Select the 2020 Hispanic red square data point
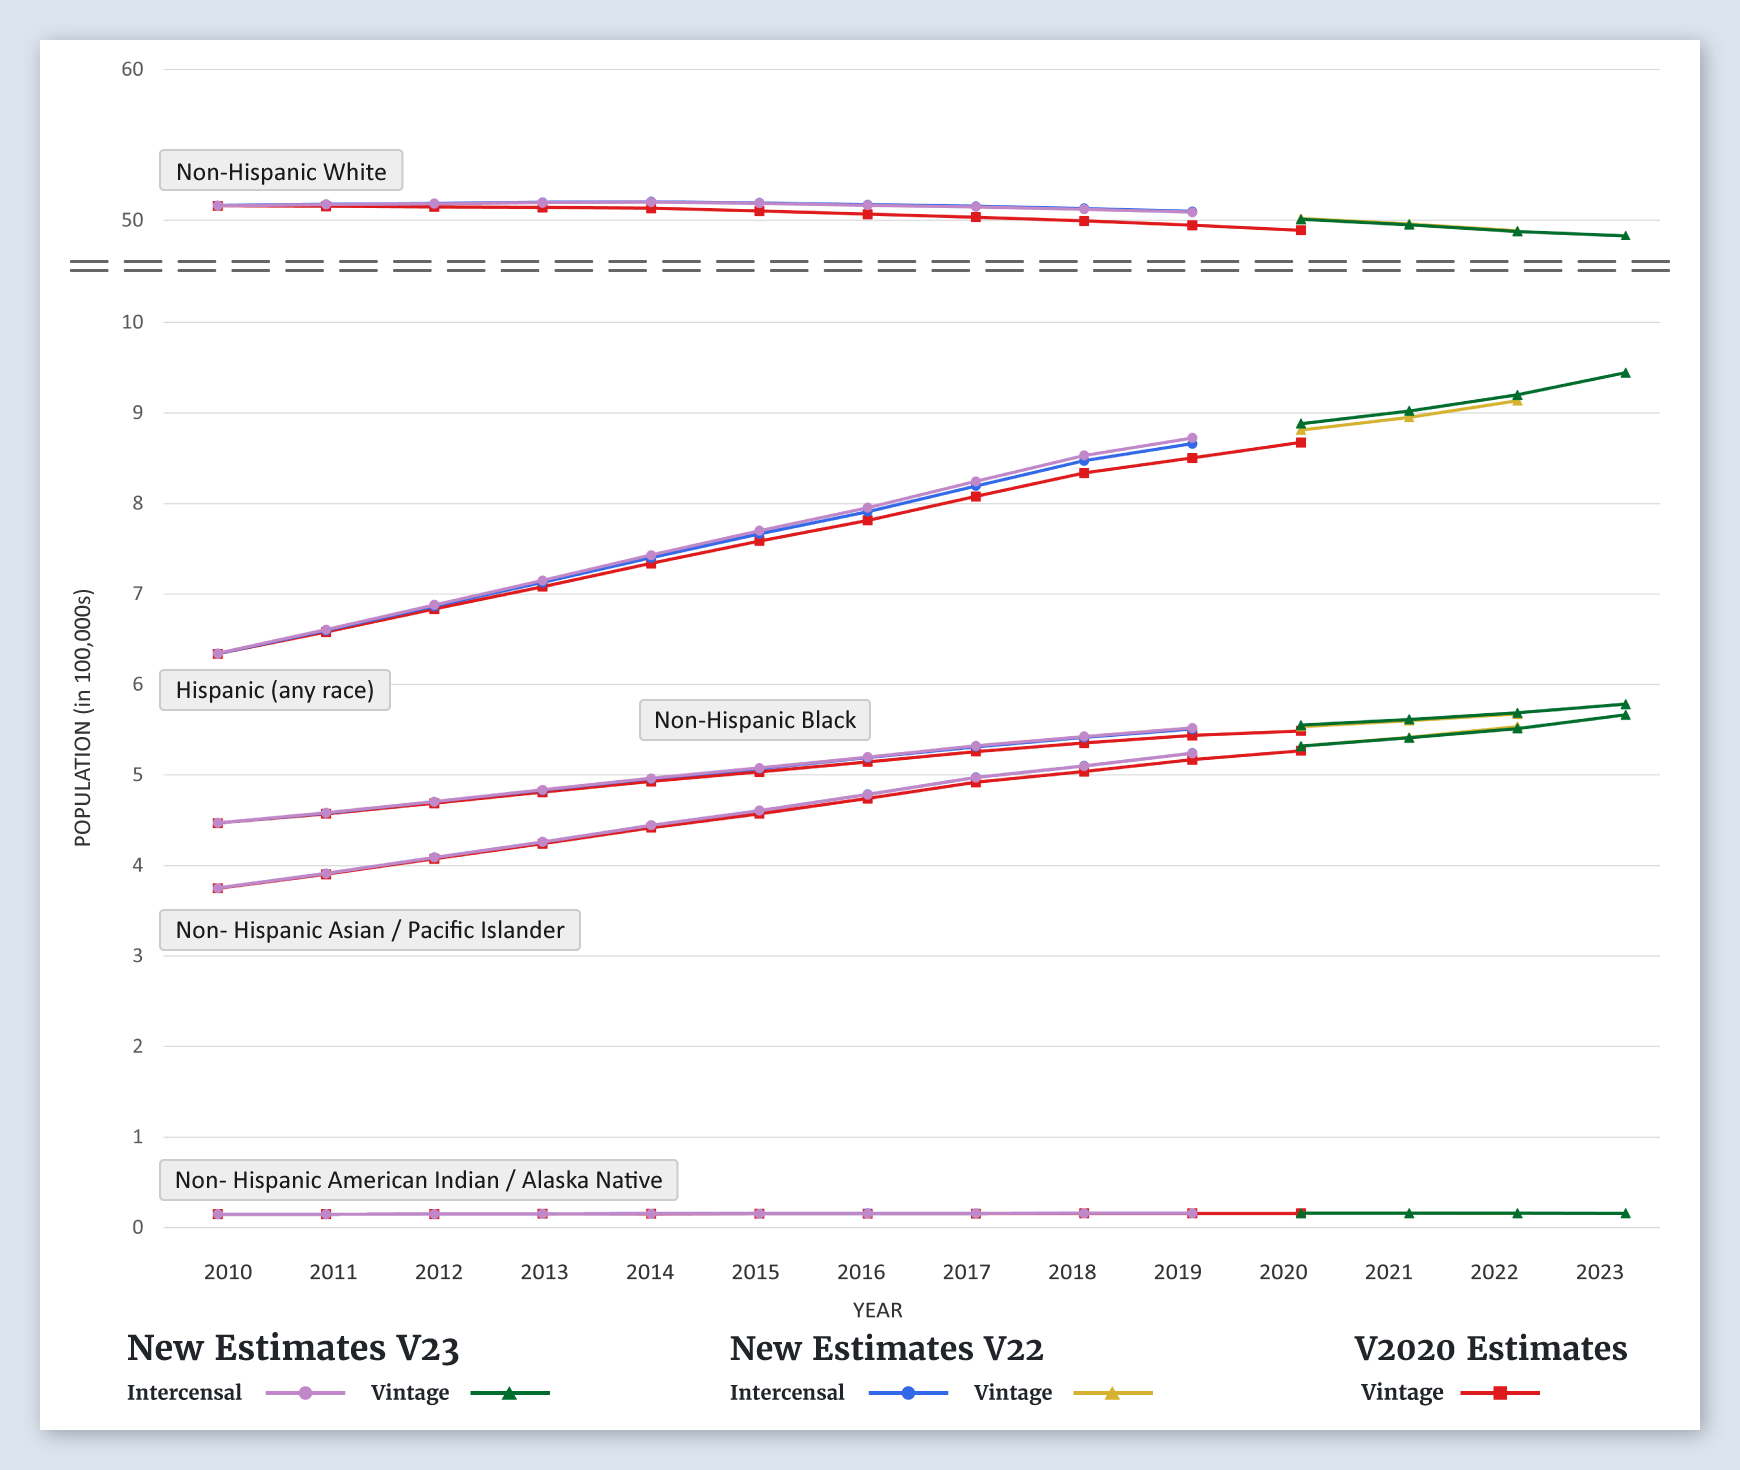Image resolution: width=1740 pixels, height=1470 pixels. click(x=1301, y=442)
